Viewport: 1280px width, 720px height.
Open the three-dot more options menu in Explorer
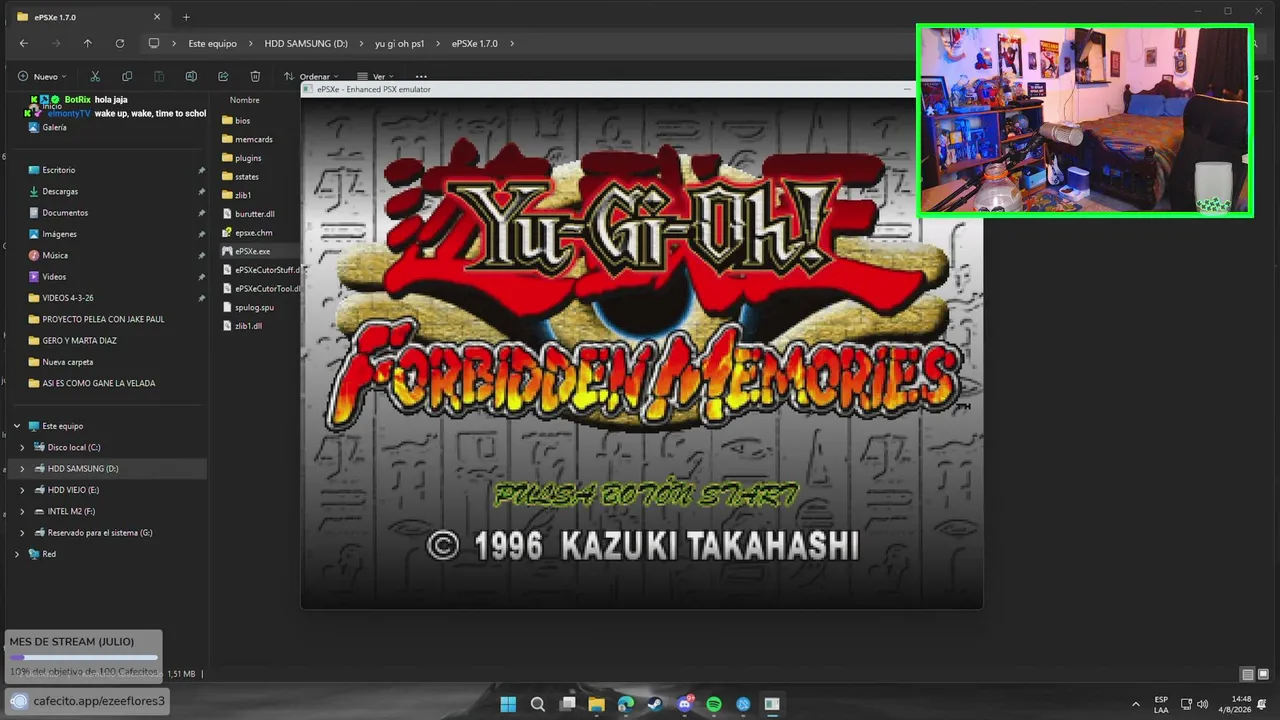tap(421, 76)
